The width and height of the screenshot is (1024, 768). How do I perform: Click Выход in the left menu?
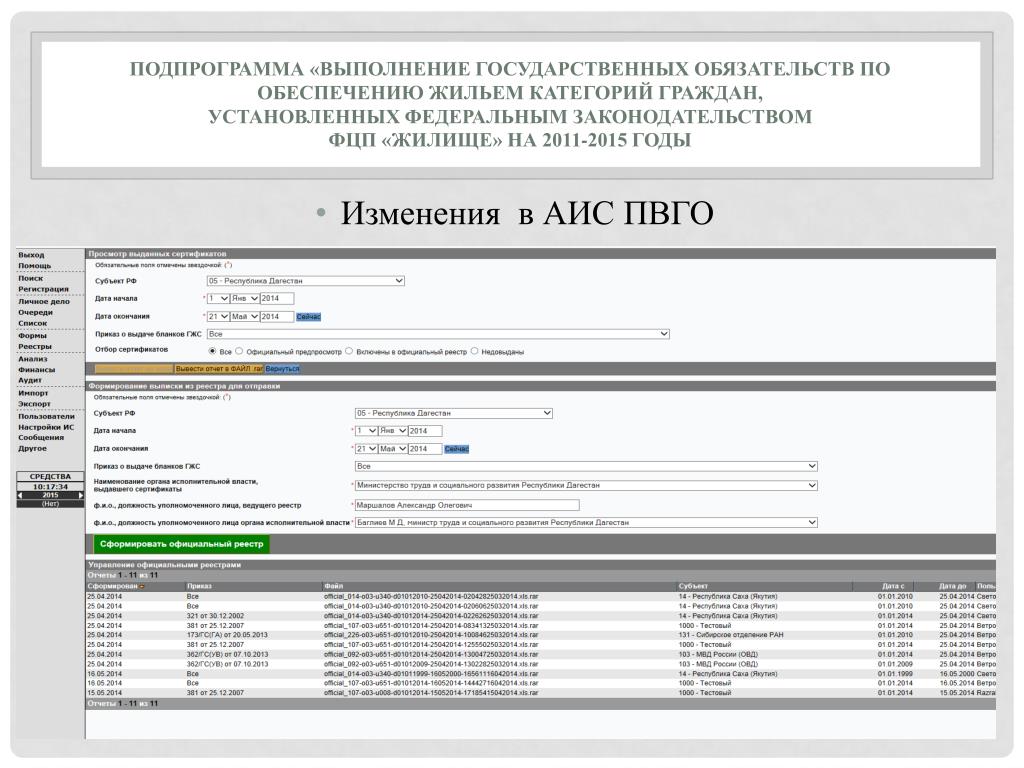point(31,255)
